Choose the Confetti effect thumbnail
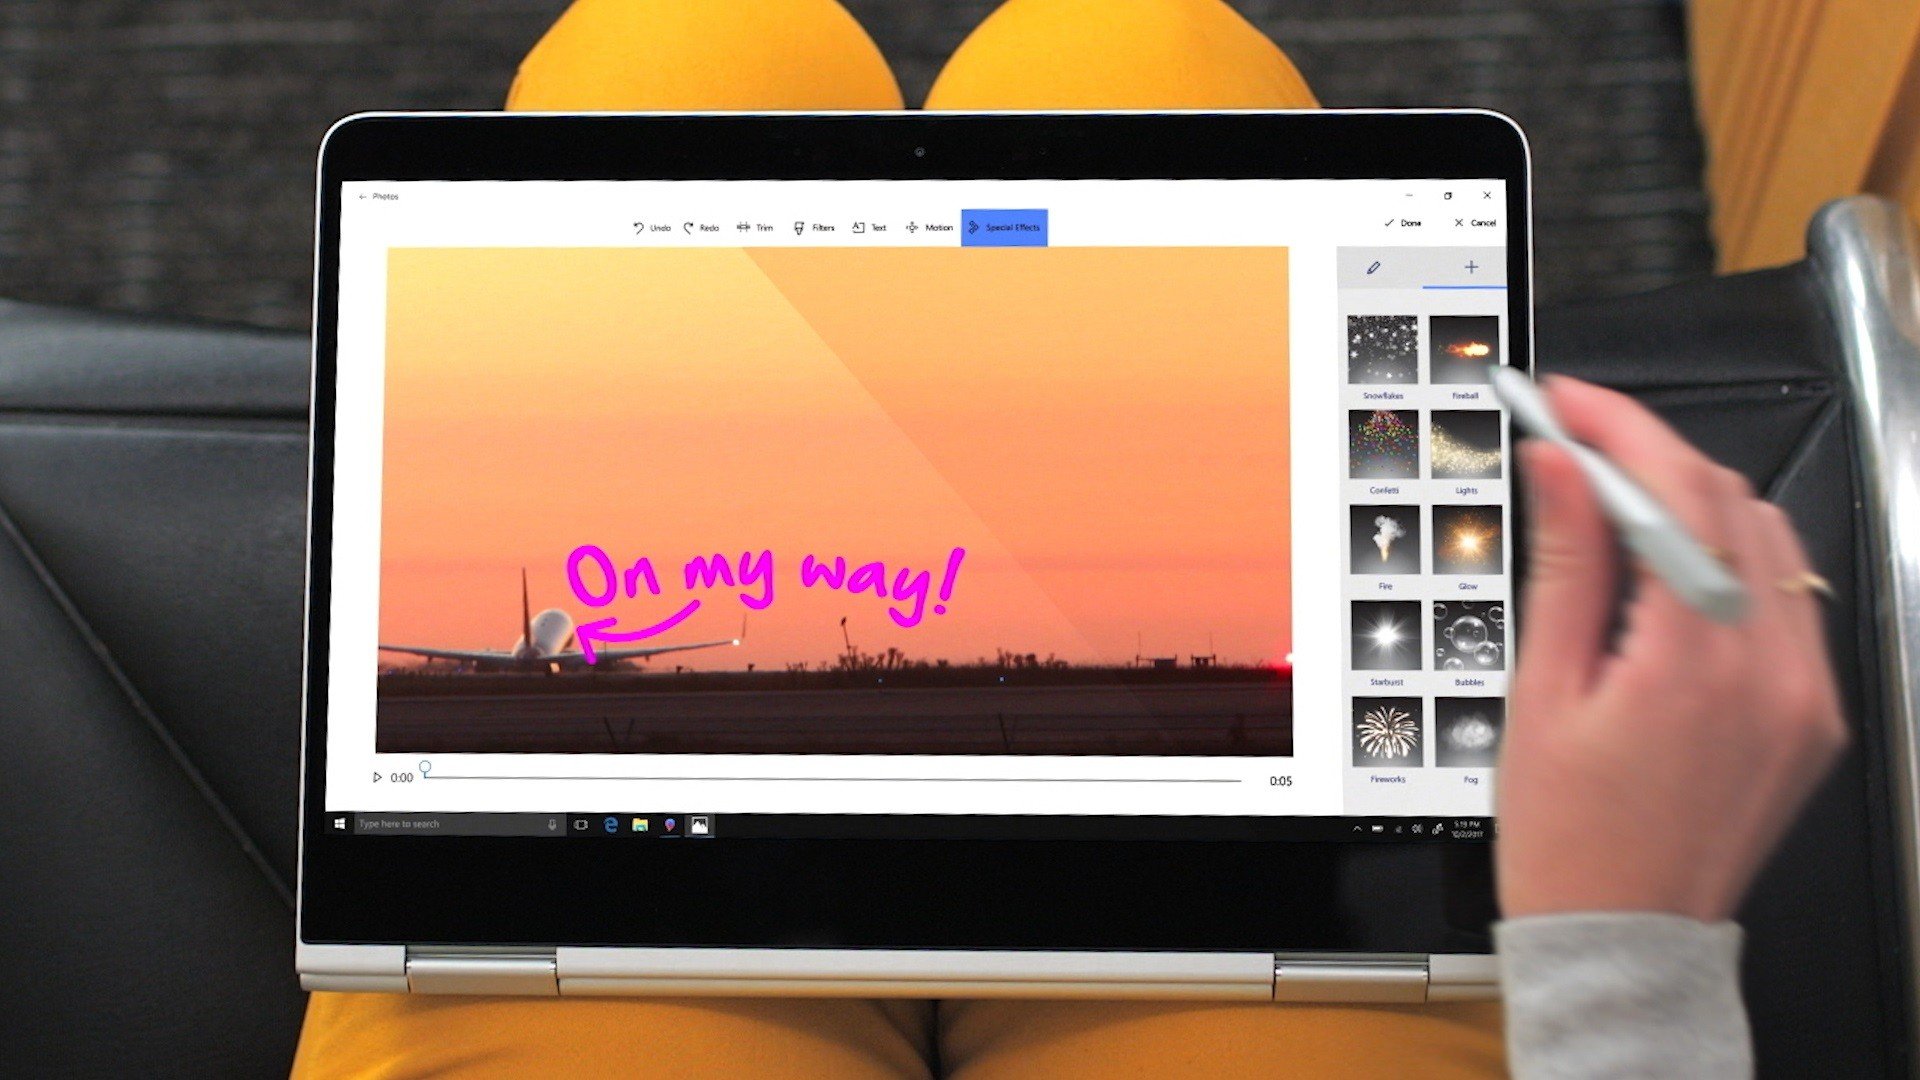1920x1080 pixels. click(1383, 445)
